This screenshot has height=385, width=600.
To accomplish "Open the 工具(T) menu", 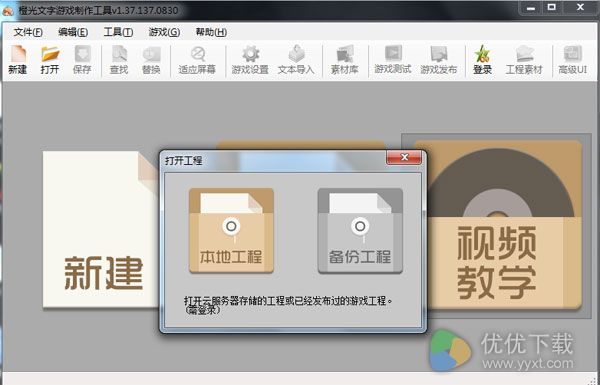I will click(x=118, y=32).
